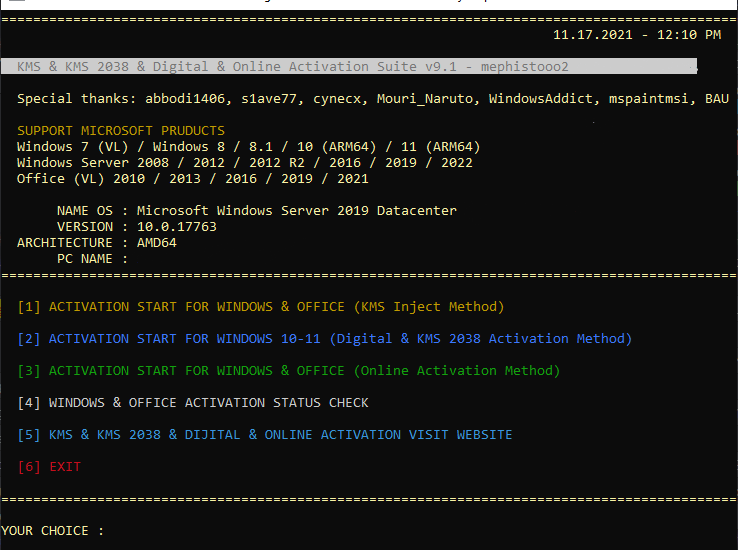Click the date and time 11.17.2021 - 12:10 PM
Image resolution: width=738 pixels, height=550 pixels.
(x=637, y=35)
